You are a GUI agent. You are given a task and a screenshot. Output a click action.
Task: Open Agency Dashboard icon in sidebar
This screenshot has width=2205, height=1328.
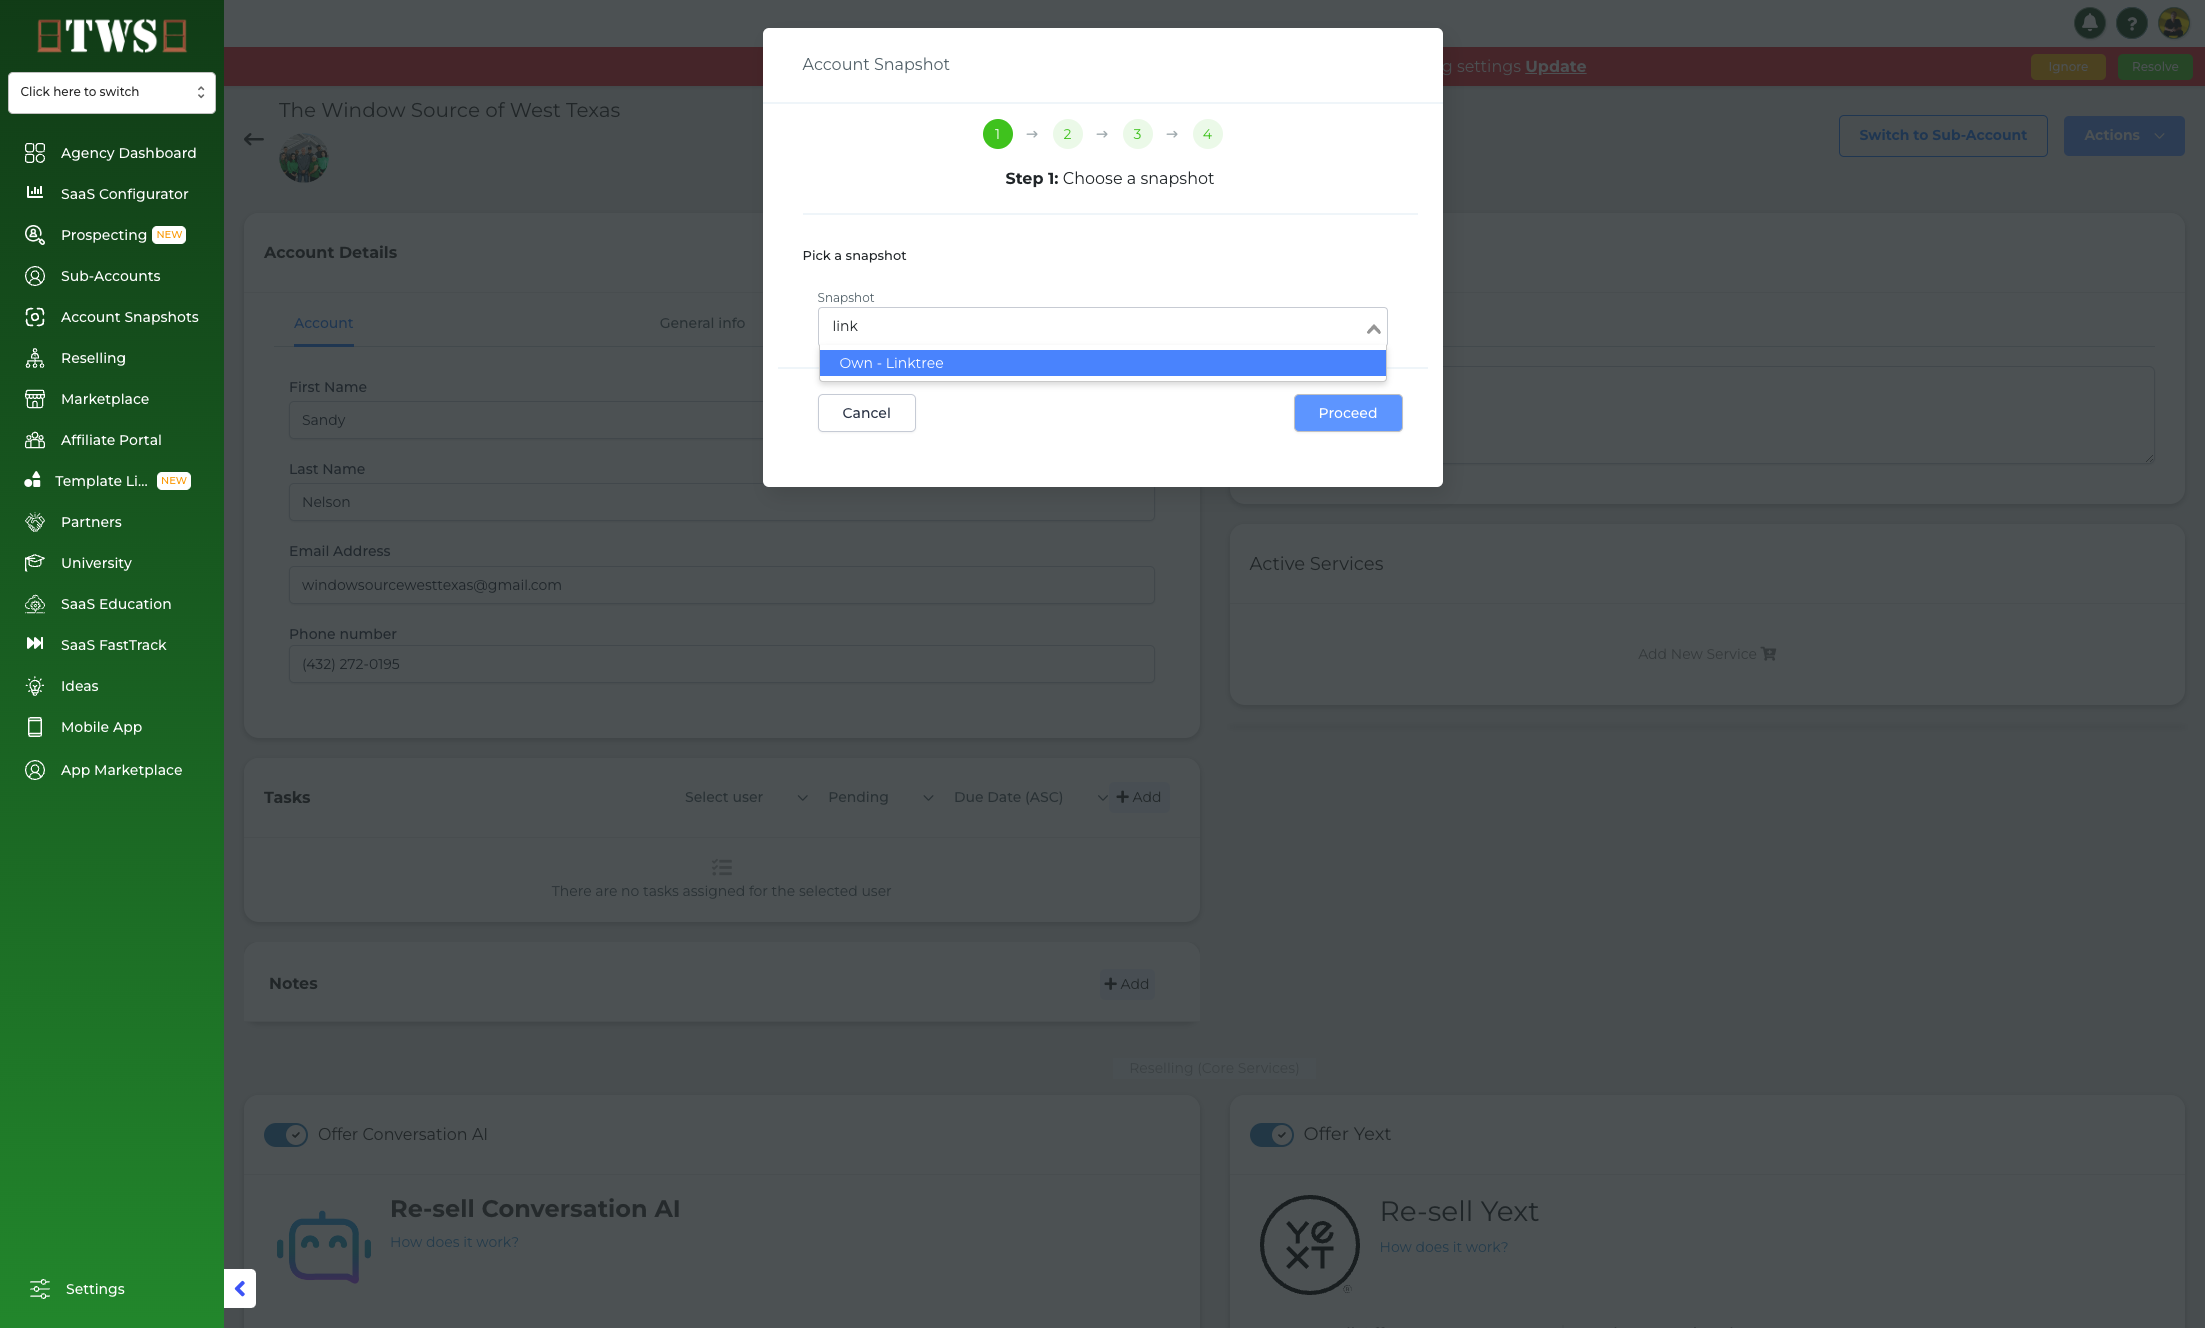pos(35,153)
